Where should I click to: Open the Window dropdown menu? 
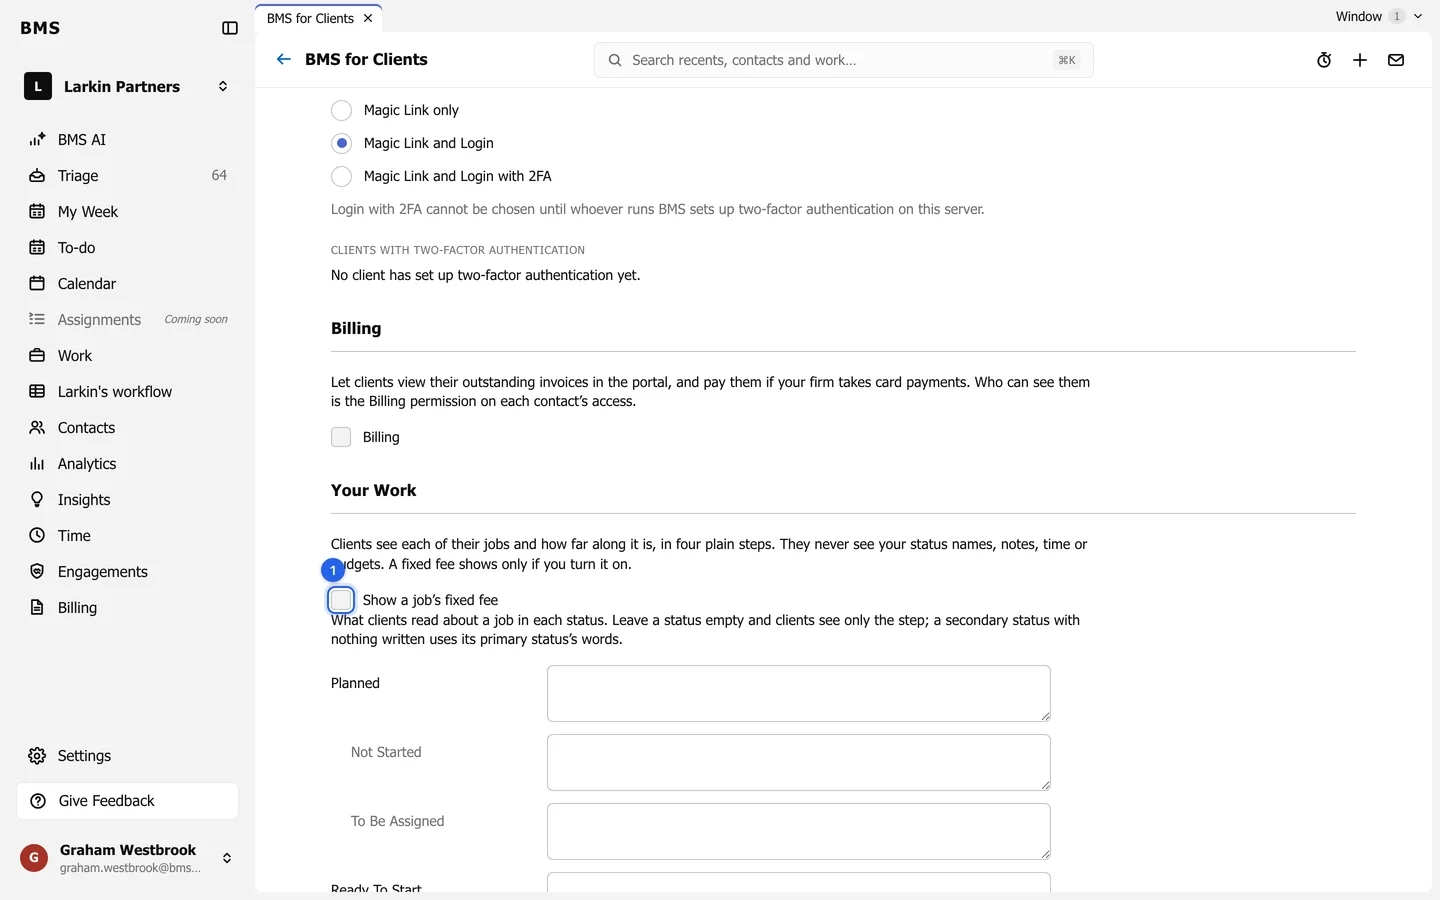pos(1378,16)
